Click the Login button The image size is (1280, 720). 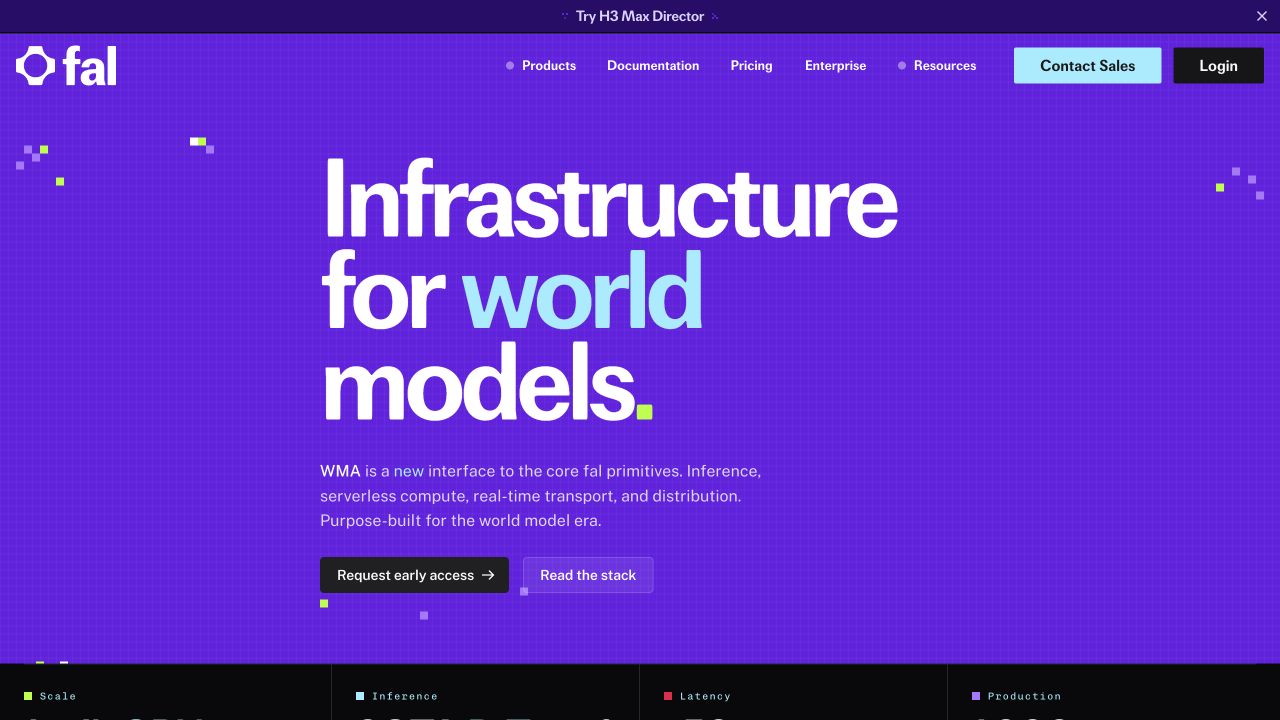(x=1218, y=66)
